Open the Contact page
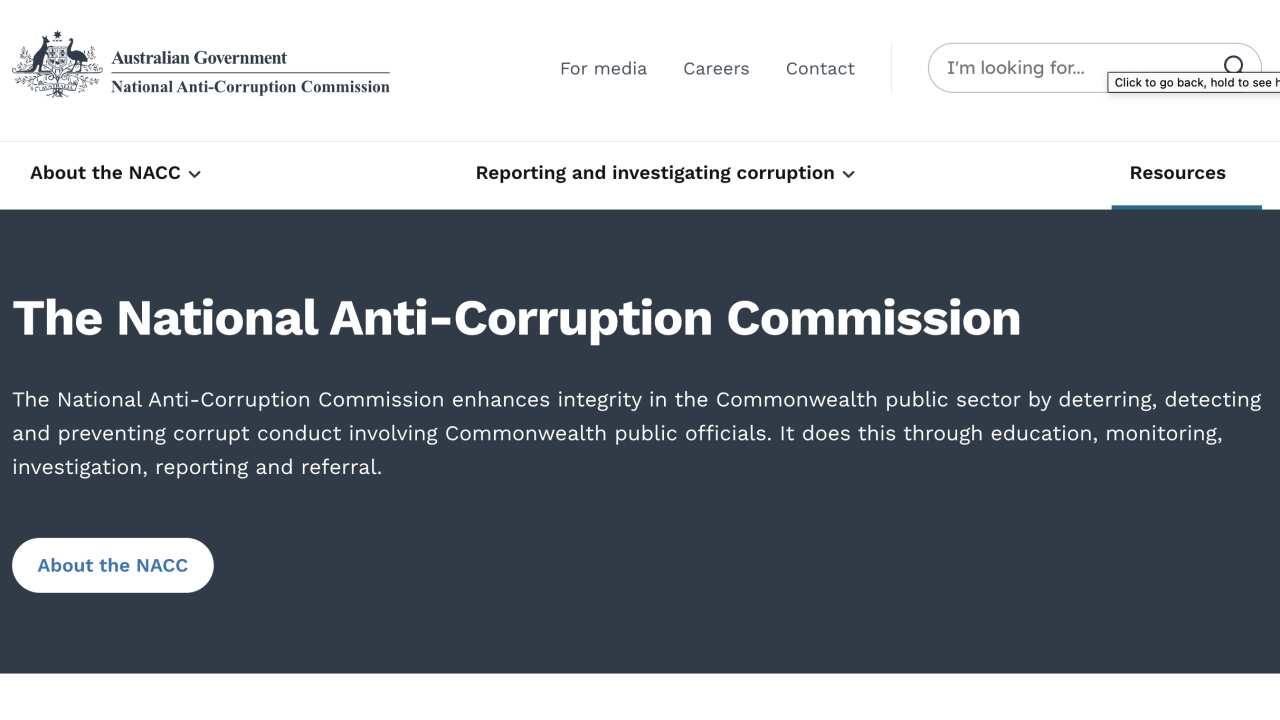Viewport: 1280px width, 720px height. (x=820, y=68)
